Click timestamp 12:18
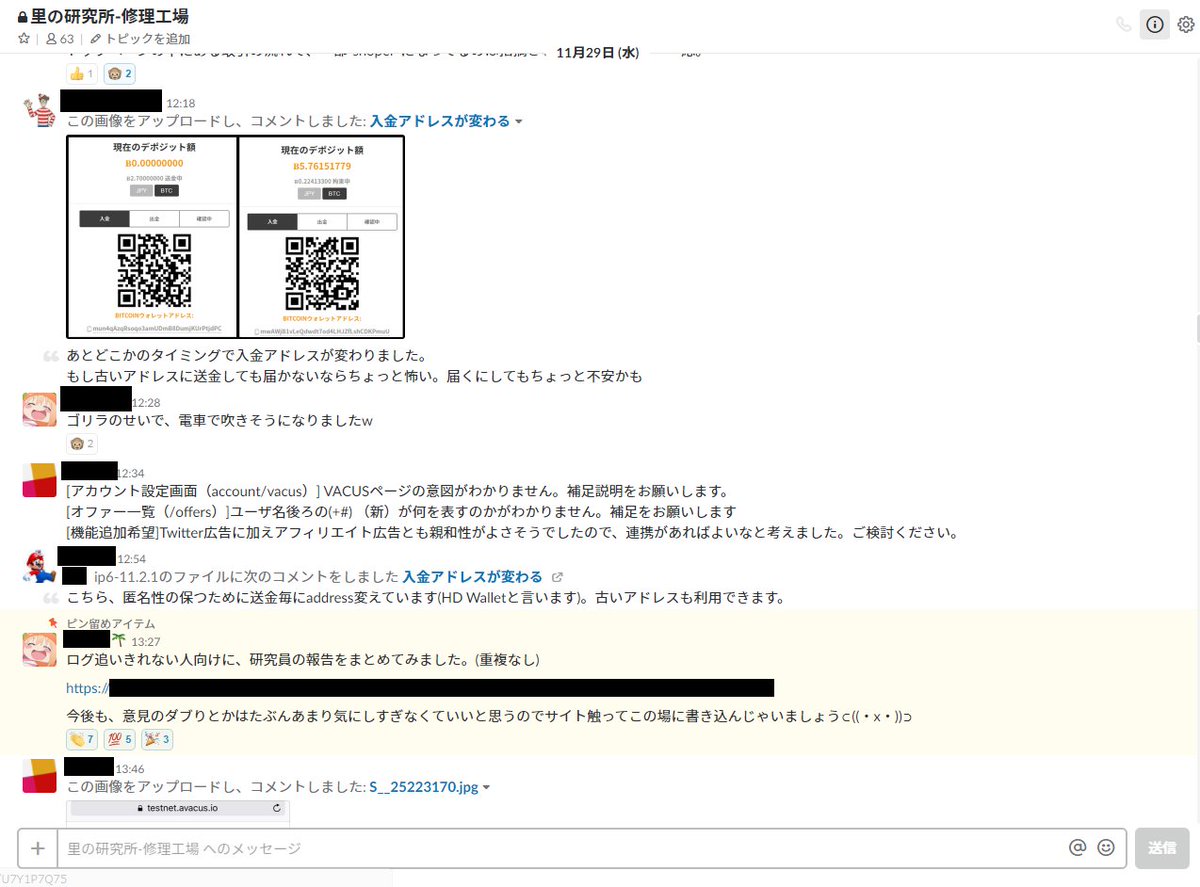This screenshot has width=1200, height=887. (x=181, y=103)
